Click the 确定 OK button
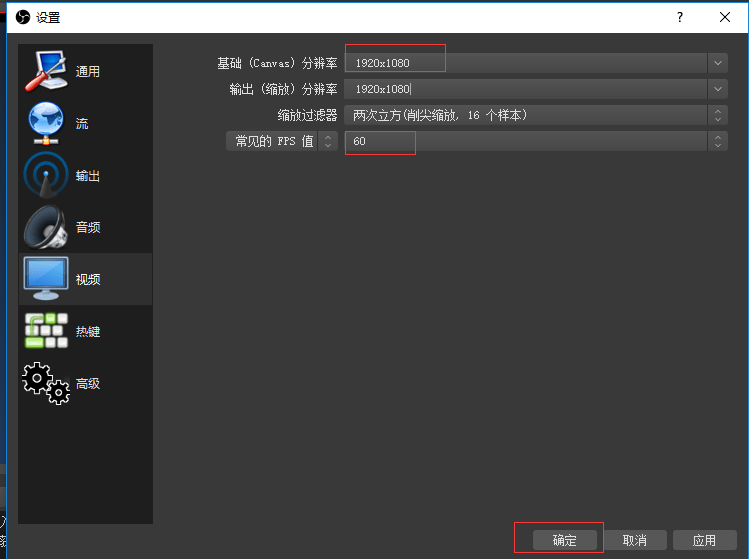749x559 pixels. pos(565,540)
